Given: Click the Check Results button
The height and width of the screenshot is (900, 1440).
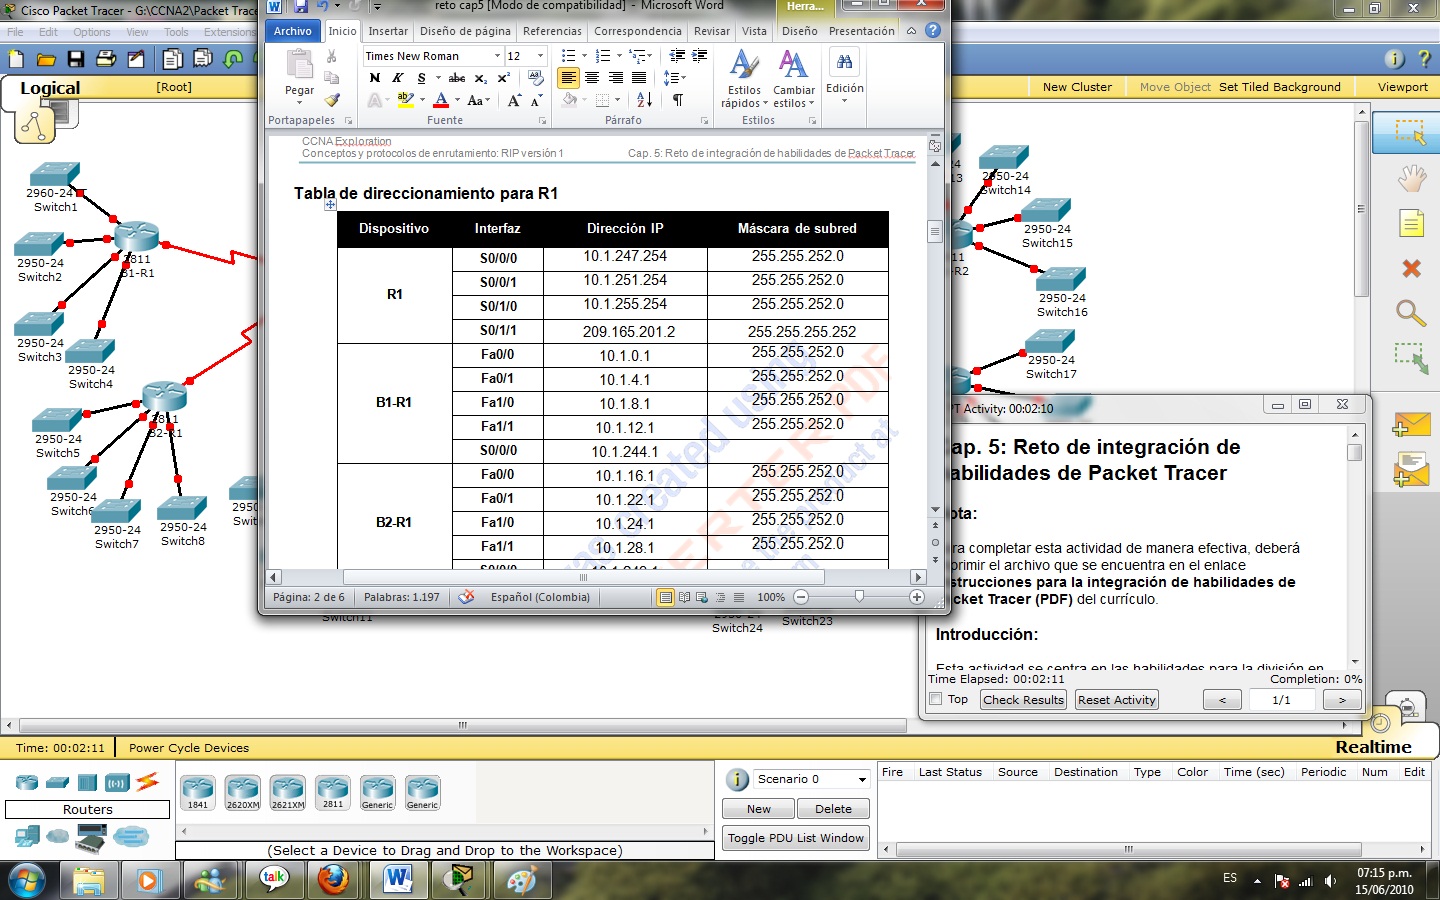Looking at the screenshot, I should point(1023,700).
